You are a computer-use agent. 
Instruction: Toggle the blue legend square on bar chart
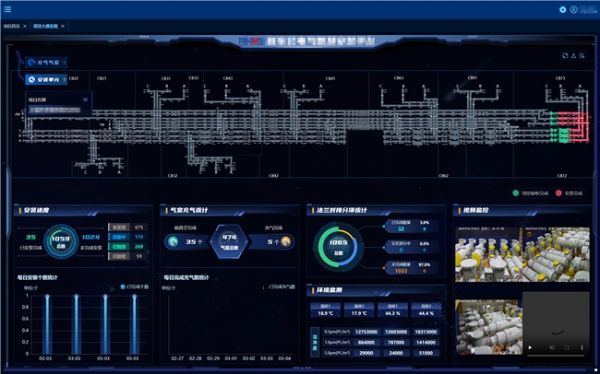[x=123, y=287]
